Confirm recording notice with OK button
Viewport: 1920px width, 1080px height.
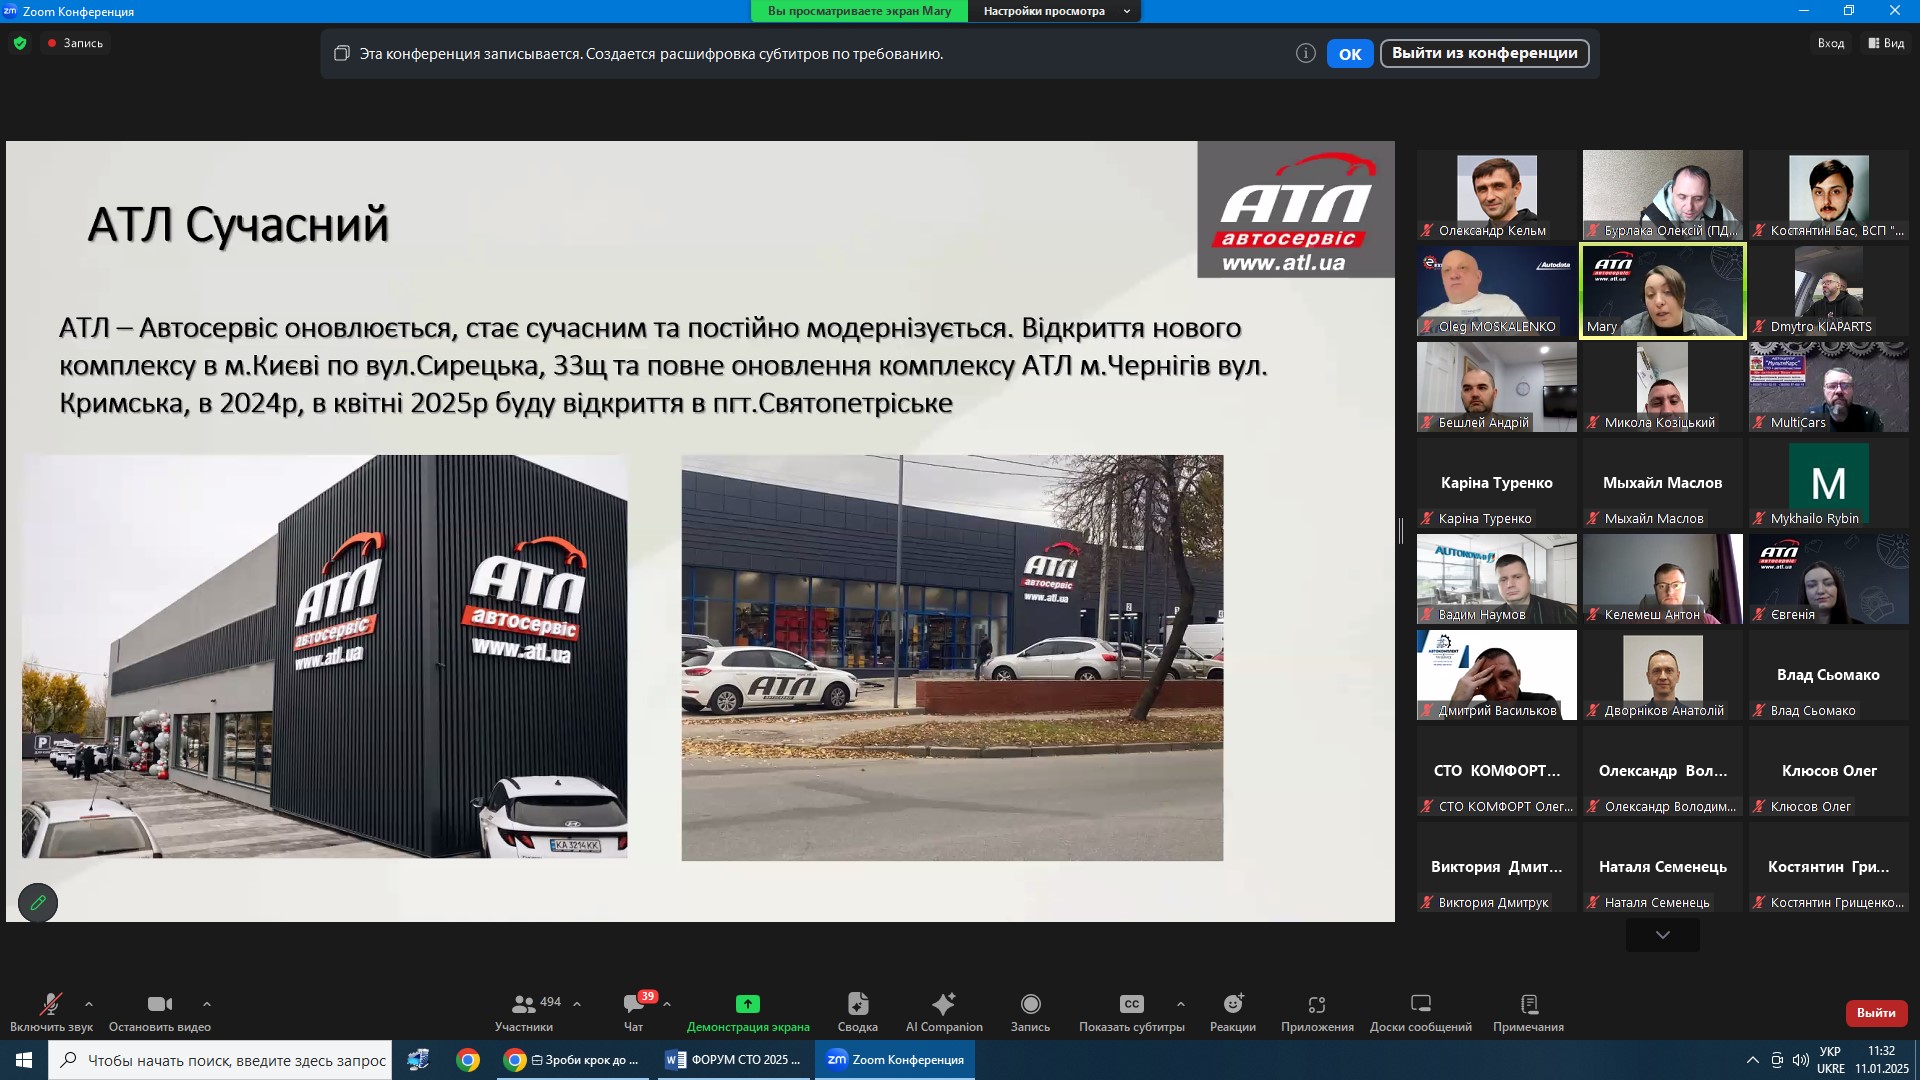(1350, 54)
